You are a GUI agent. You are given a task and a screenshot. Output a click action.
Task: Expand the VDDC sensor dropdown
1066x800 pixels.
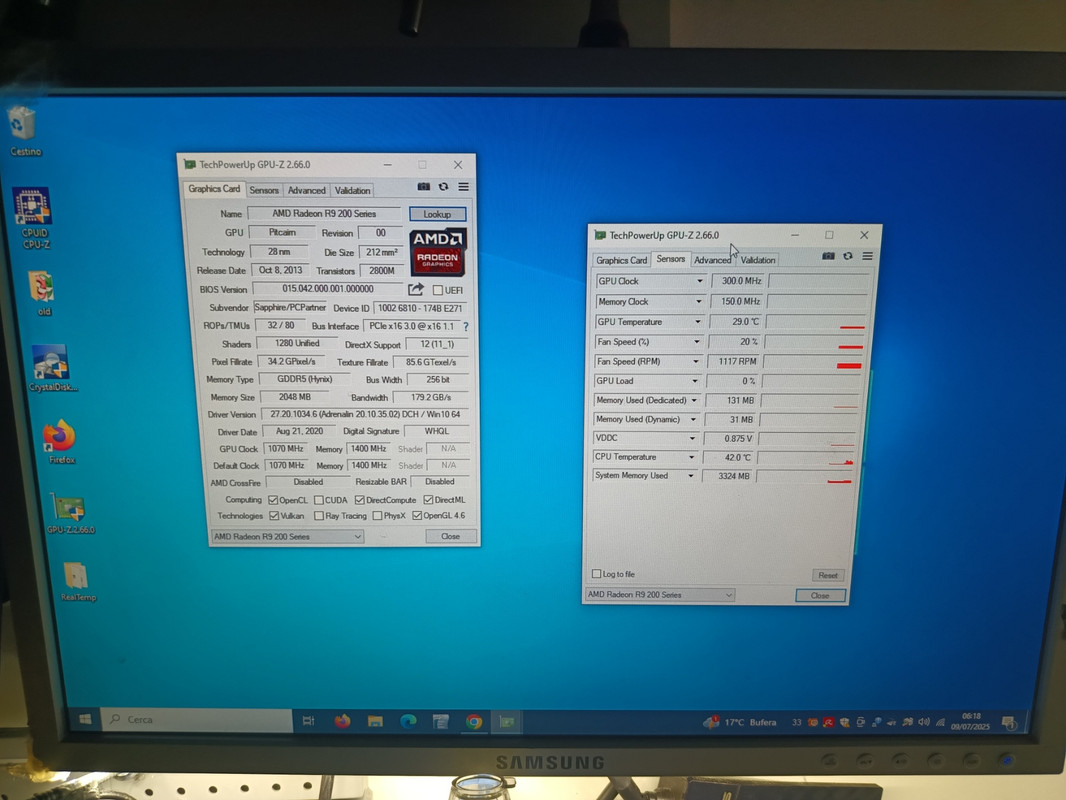(x=692, y=438)
